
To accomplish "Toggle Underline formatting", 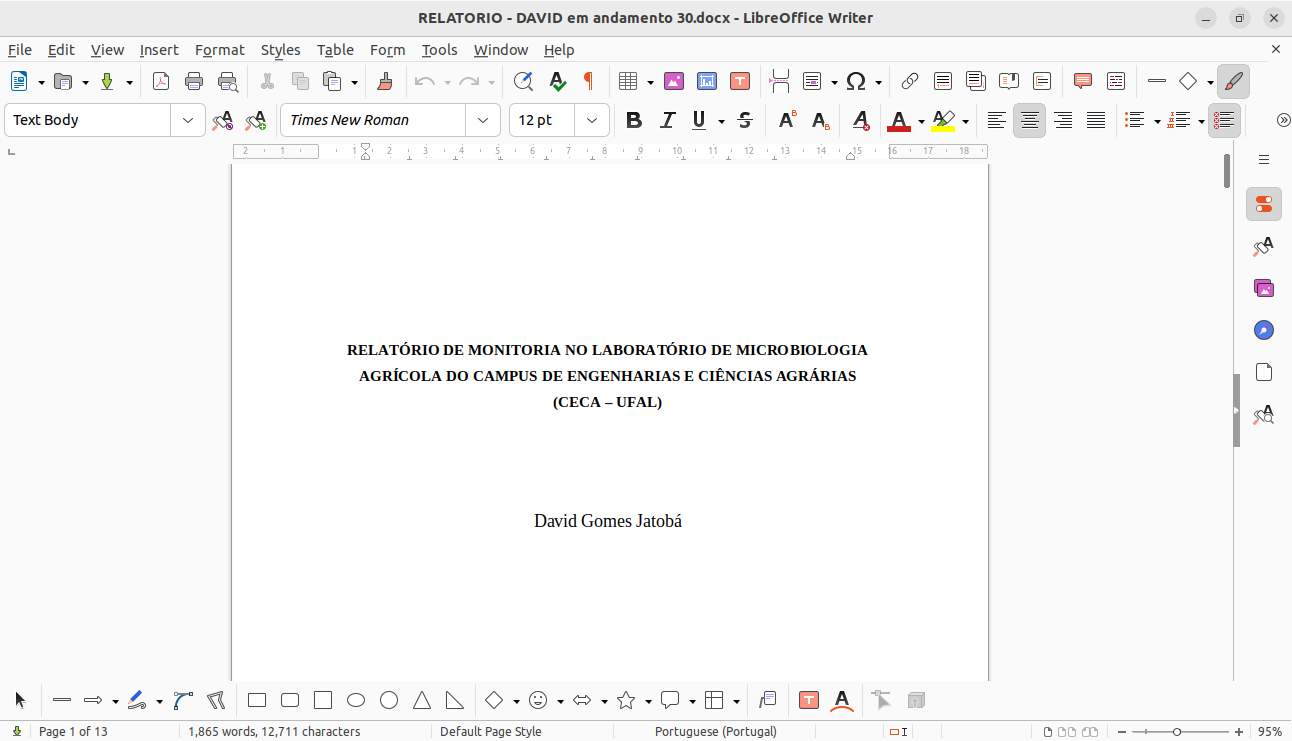I will click(x=699, y=120).
